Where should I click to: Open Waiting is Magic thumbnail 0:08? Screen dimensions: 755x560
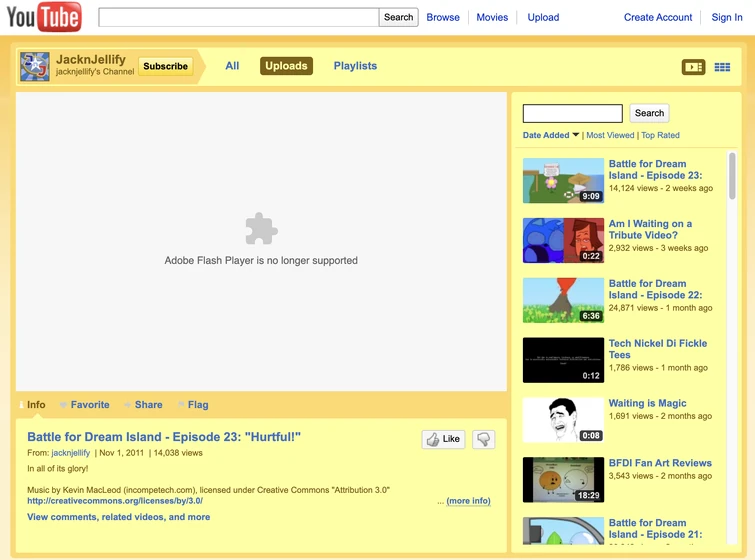[563, 420]
